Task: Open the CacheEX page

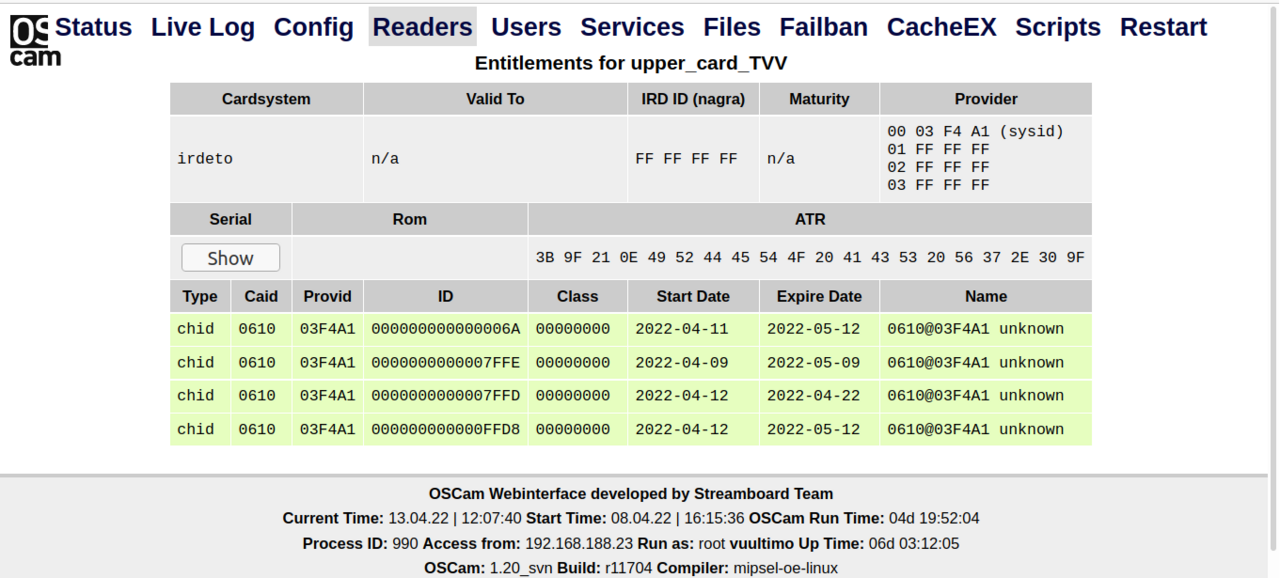Action: pos(941,27)
